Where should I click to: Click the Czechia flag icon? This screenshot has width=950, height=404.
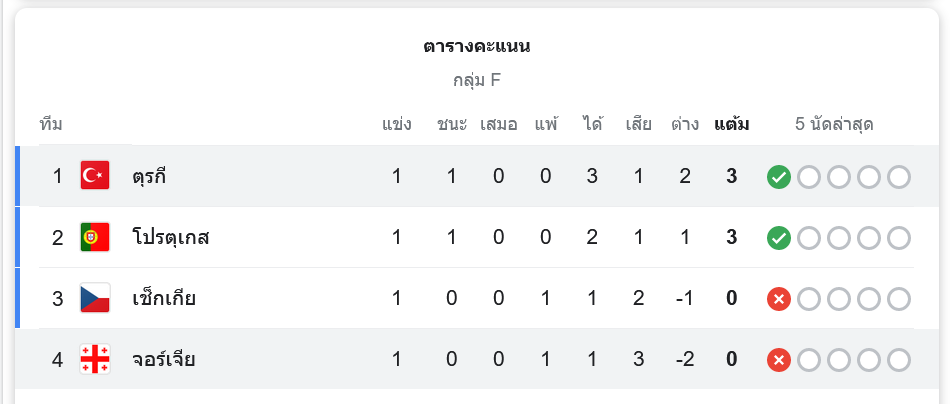click(95, 298)
